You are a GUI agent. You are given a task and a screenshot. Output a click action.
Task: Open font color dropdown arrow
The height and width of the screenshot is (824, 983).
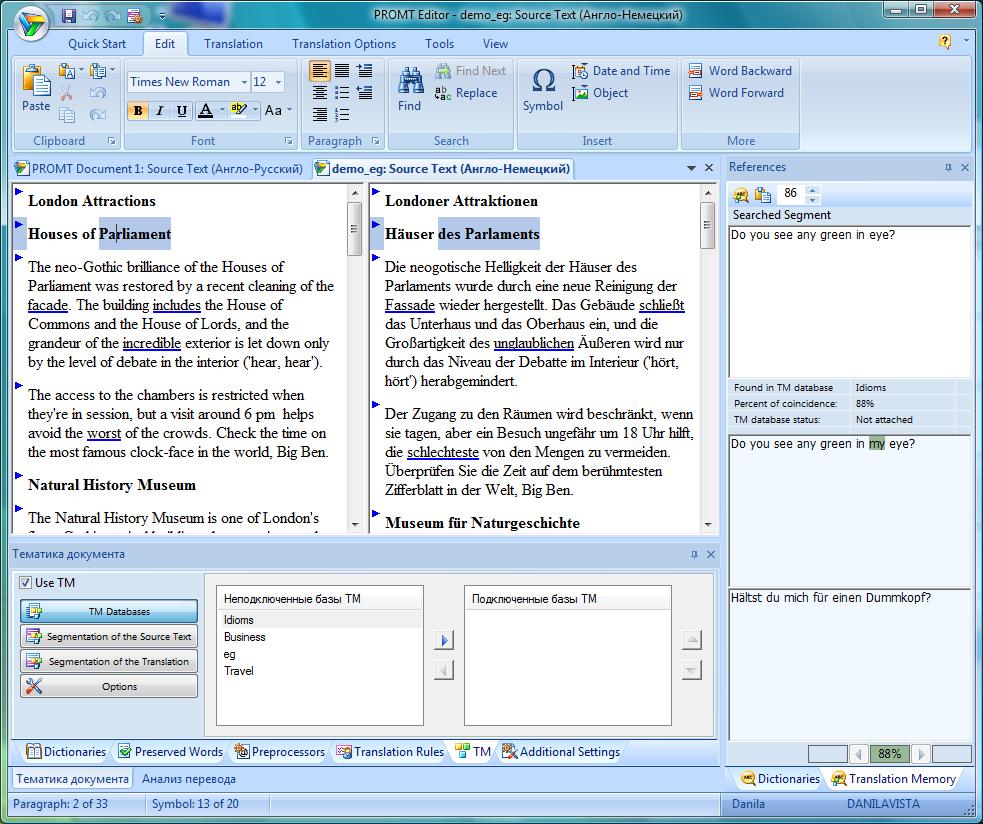pos(222,110)
